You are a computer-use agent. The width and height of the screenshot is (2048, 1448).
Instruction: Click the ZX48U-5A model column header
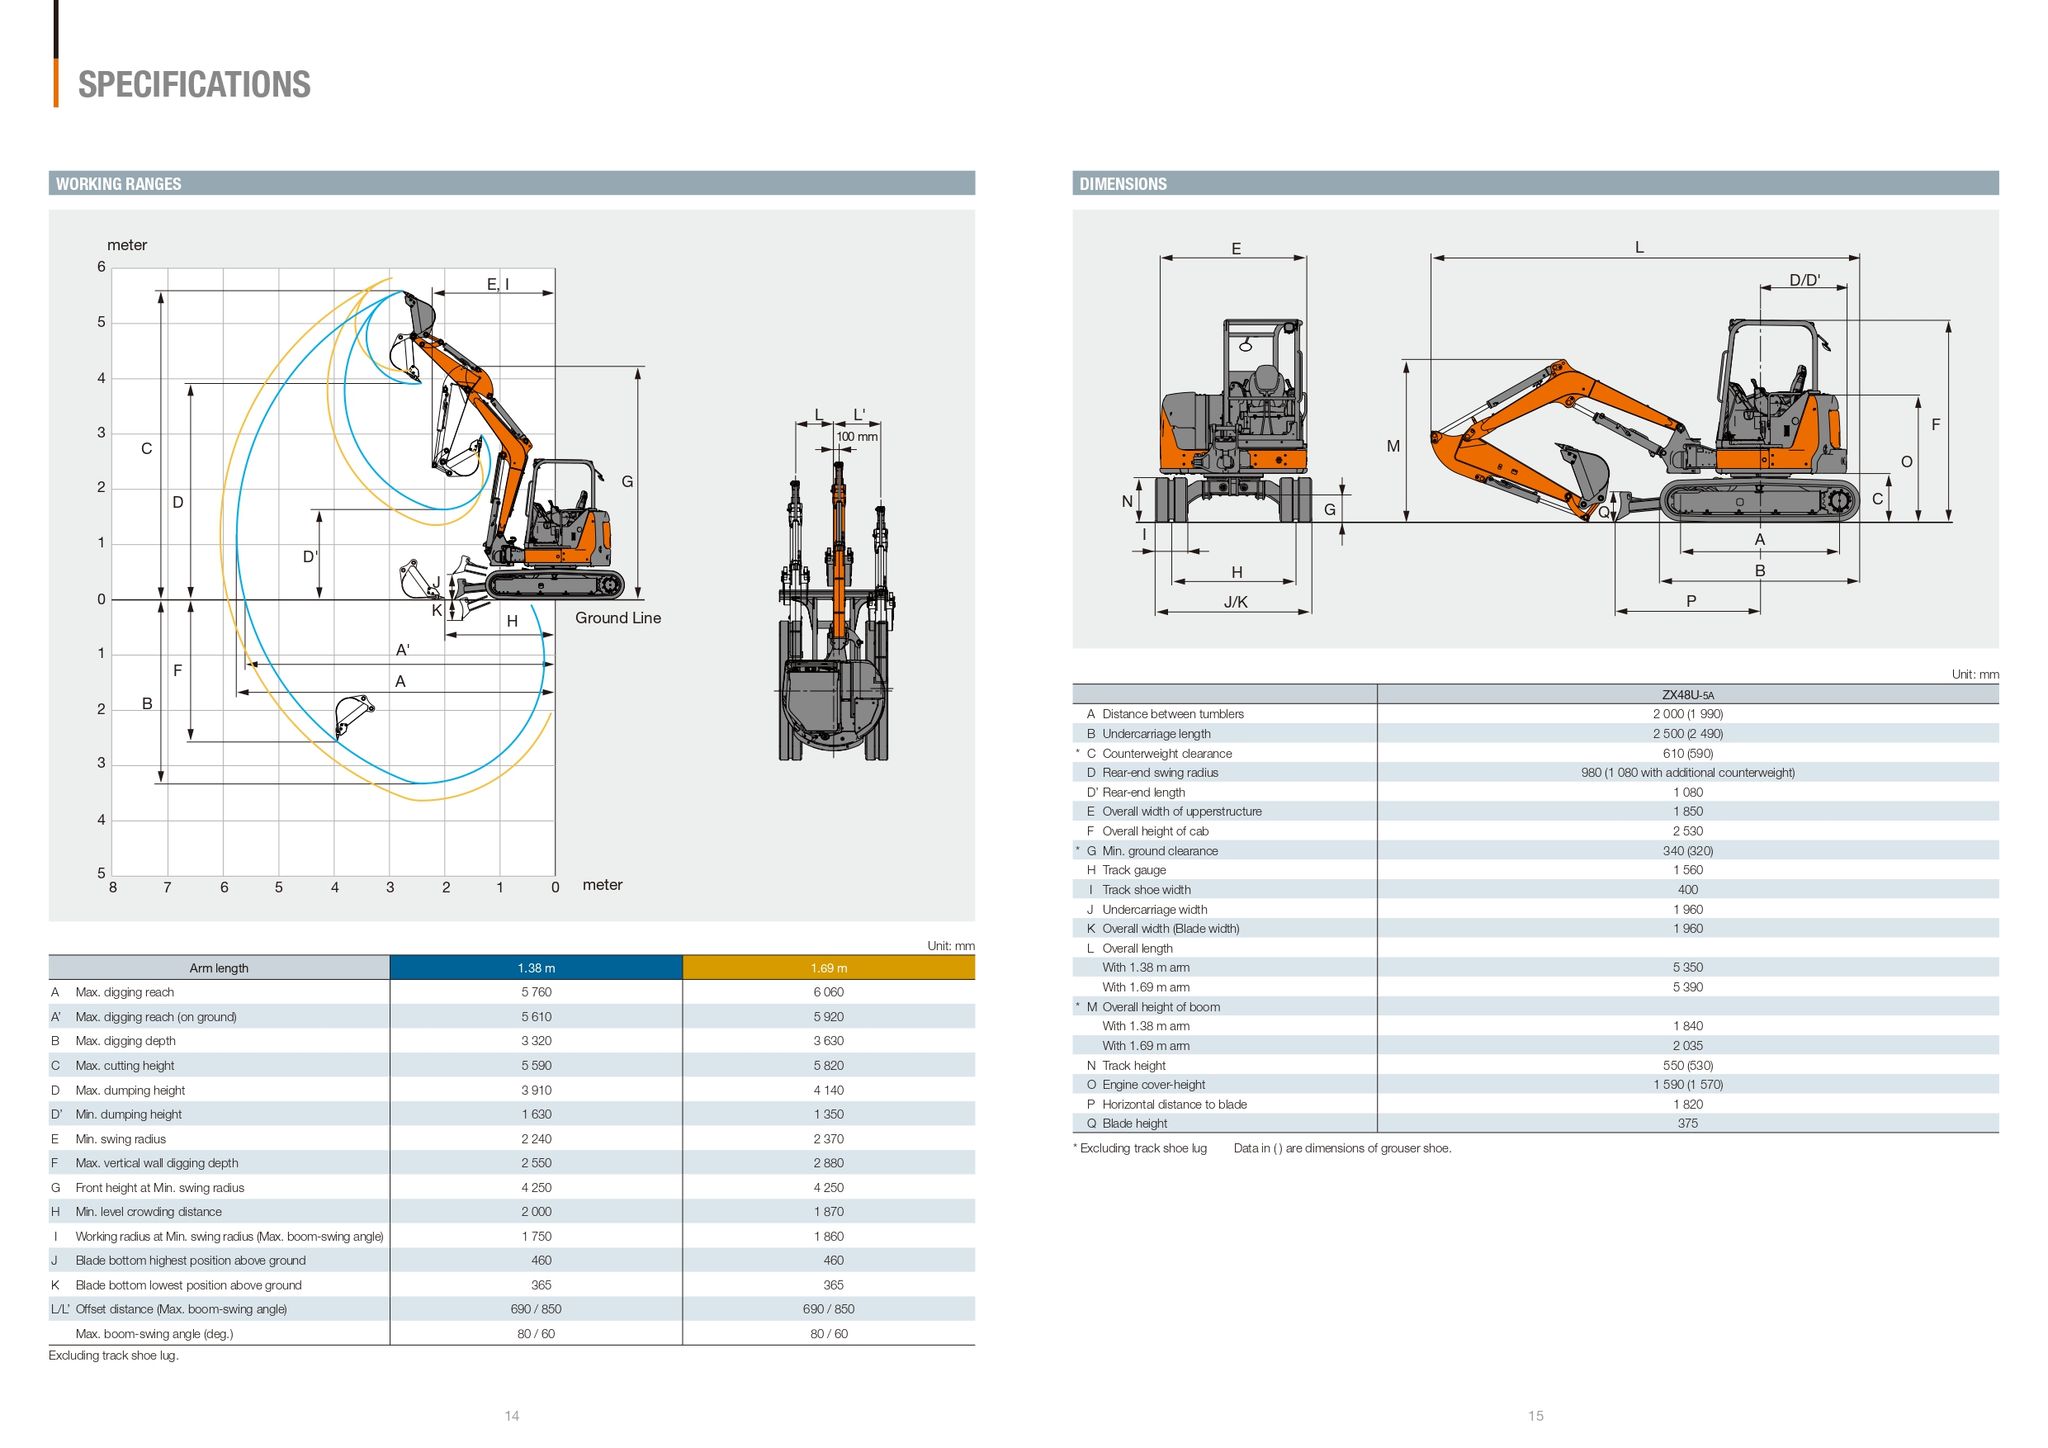[1688, 695]
